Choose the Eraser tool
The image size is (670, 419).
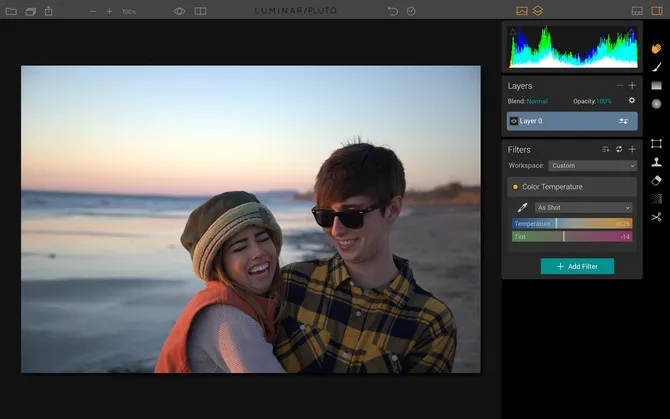click(656, 180)
